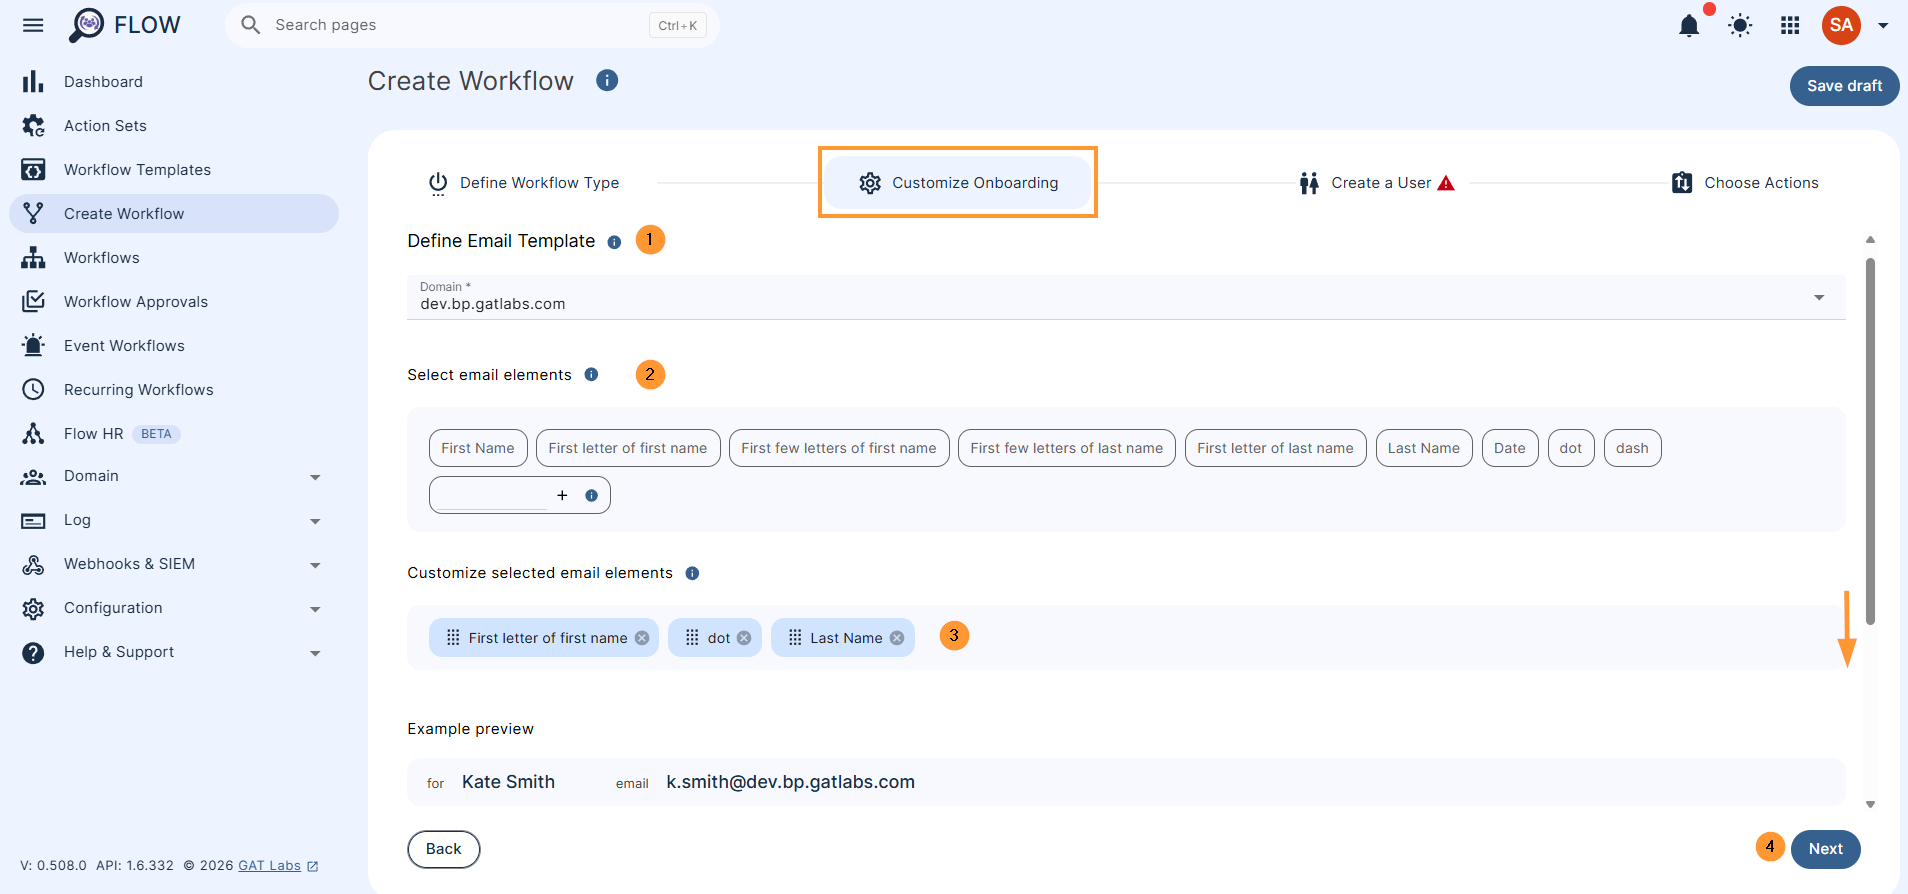
Task: Go to Define Workflow Type step
Action: 524,183
